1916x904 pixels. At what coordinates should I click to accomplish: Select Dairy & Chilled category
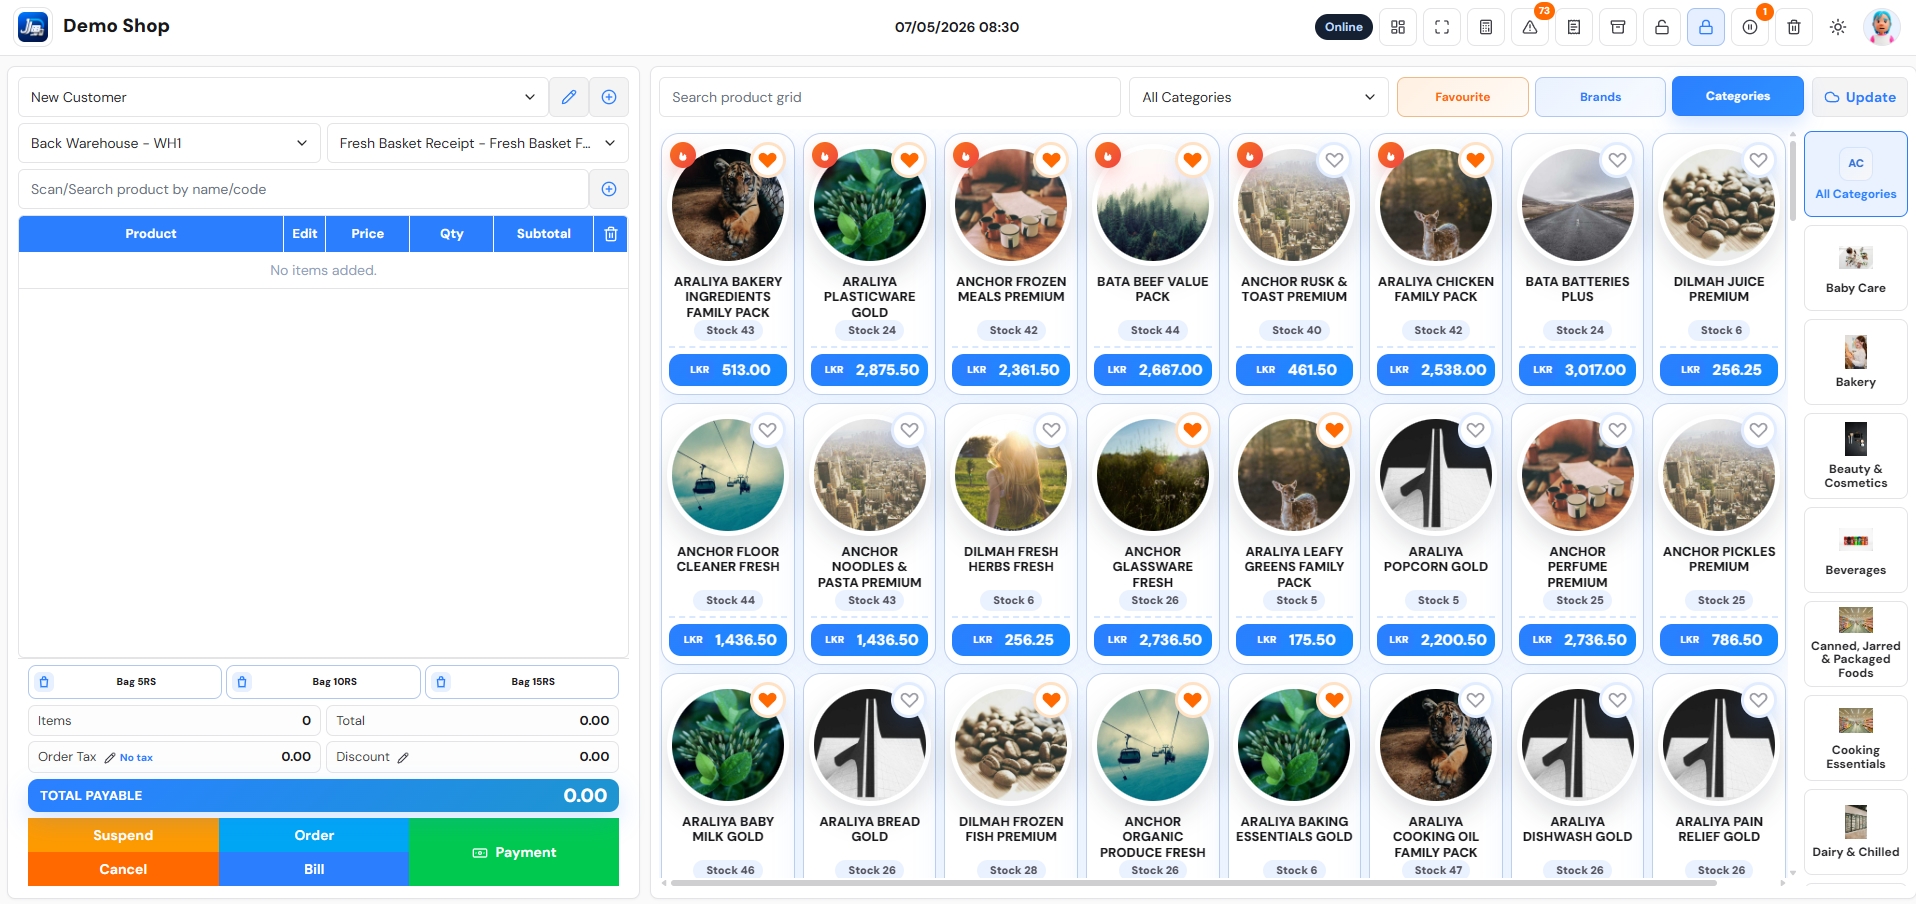click(1856, 832)
